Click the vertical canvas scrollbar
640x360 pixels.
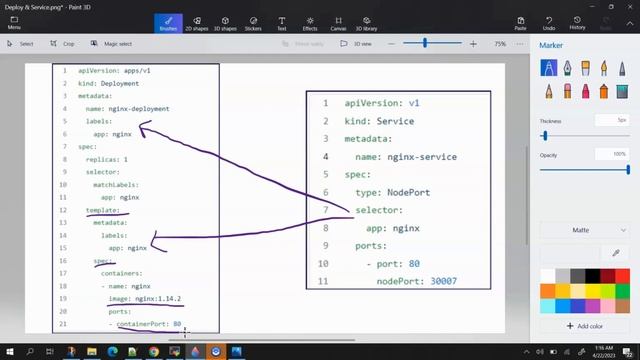tap(527, 195)
